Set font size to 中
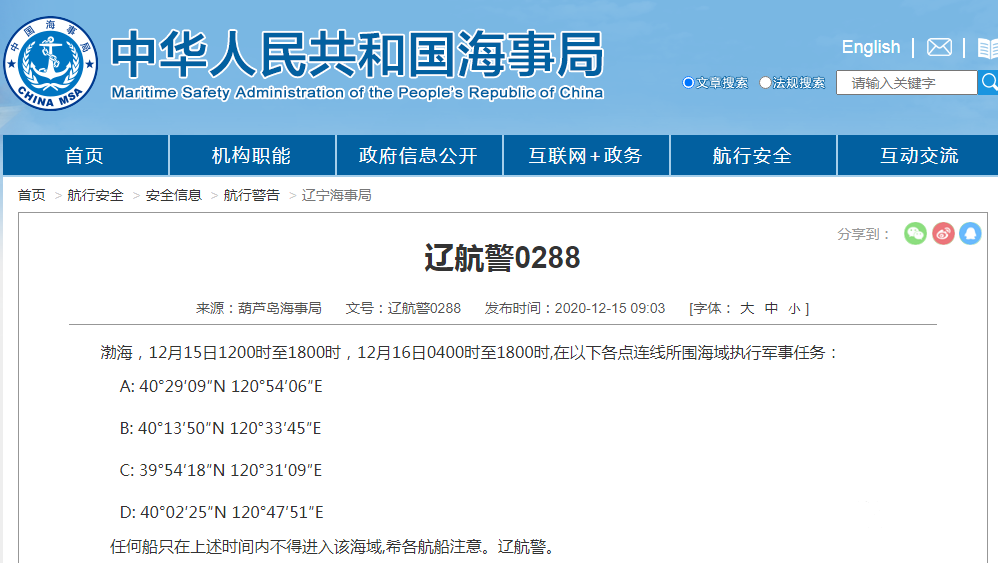 pyautogui.click(x=771, y=309)
